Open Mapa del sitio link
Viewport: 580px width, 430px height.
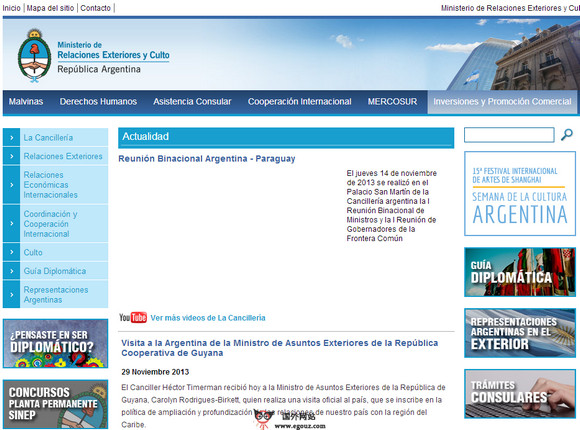(50, 8)
